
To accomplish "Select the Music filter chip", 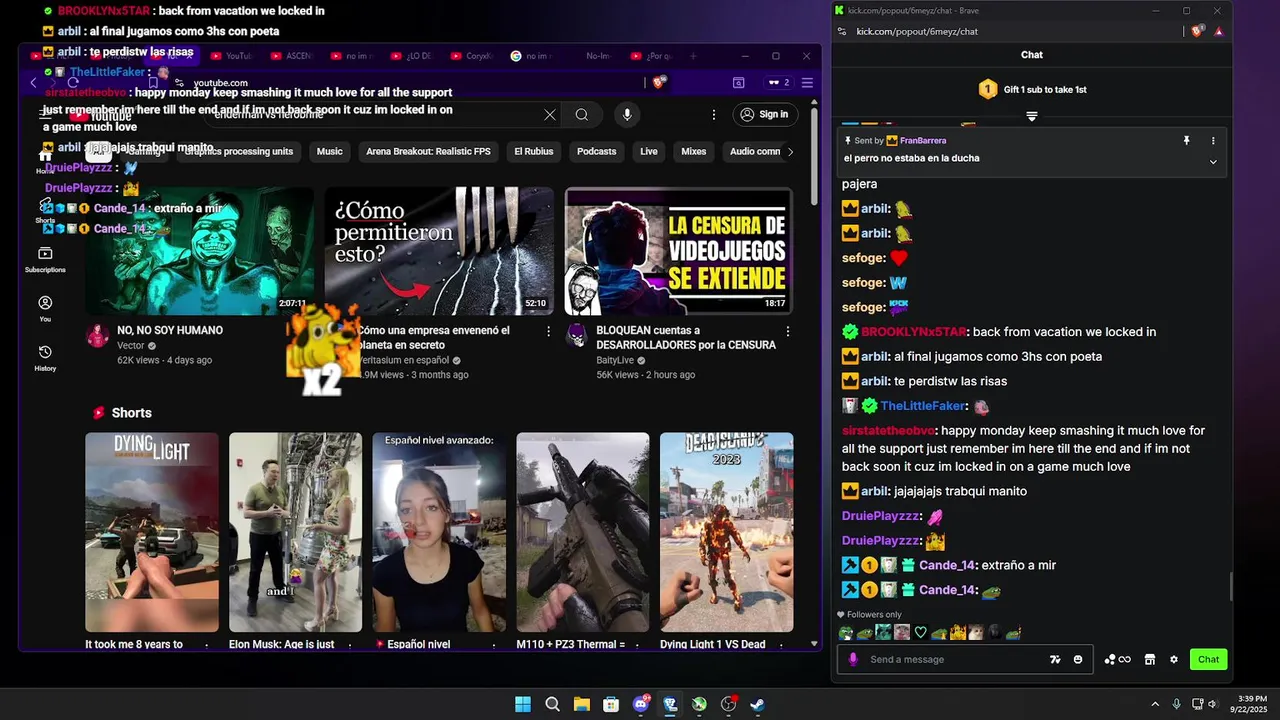I will click(329, 152).
